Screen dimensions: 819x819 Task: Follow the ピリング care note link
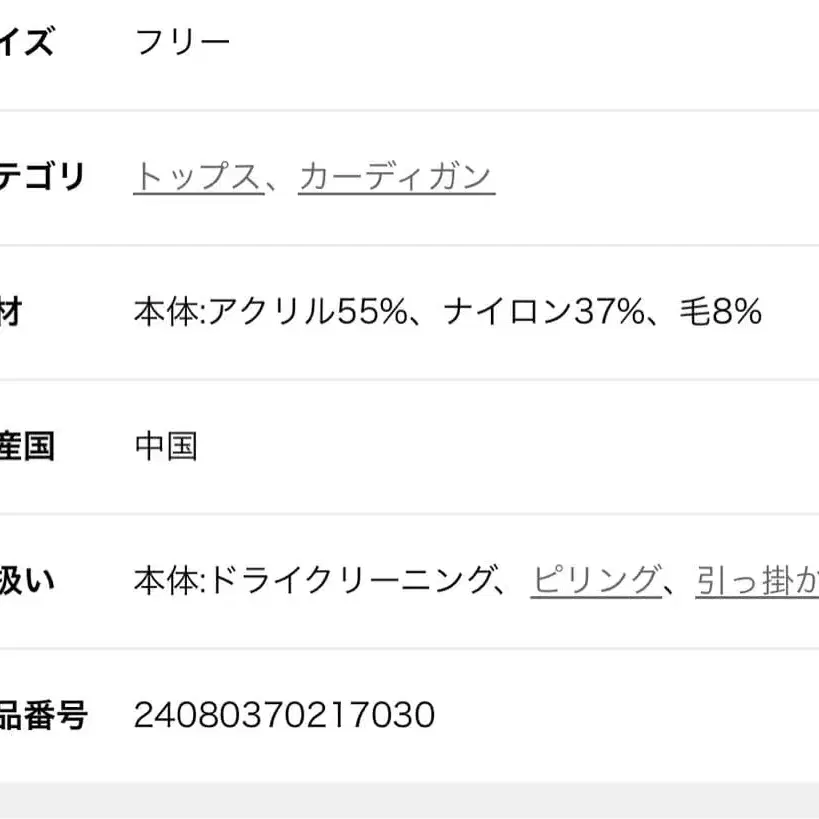click(595, 580)
